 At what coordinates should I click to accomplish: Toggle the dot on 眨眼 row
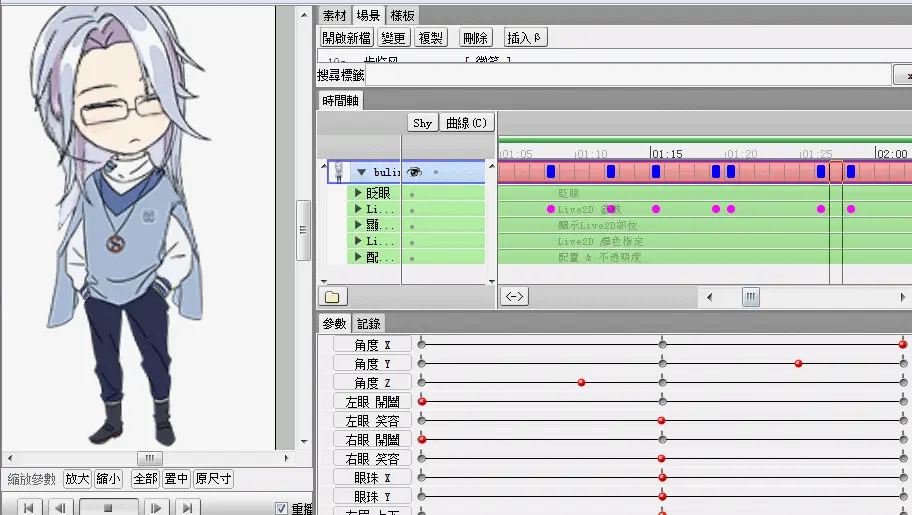pyautogui.click(x=412, y=194)
